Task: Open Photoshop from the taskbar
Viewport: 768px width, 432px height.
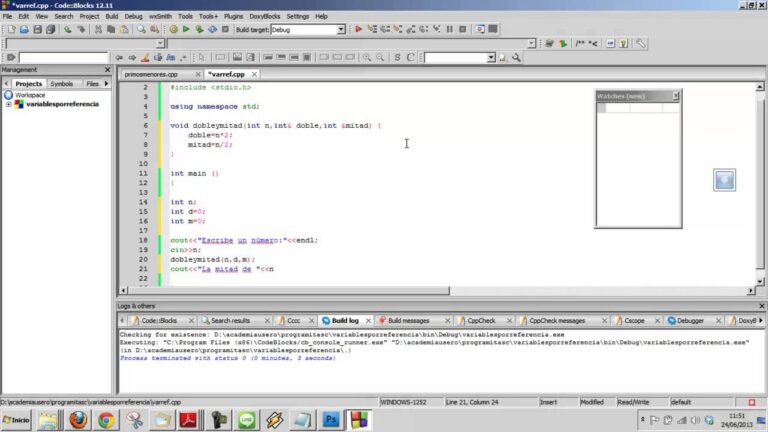Action: pos(331,420)
